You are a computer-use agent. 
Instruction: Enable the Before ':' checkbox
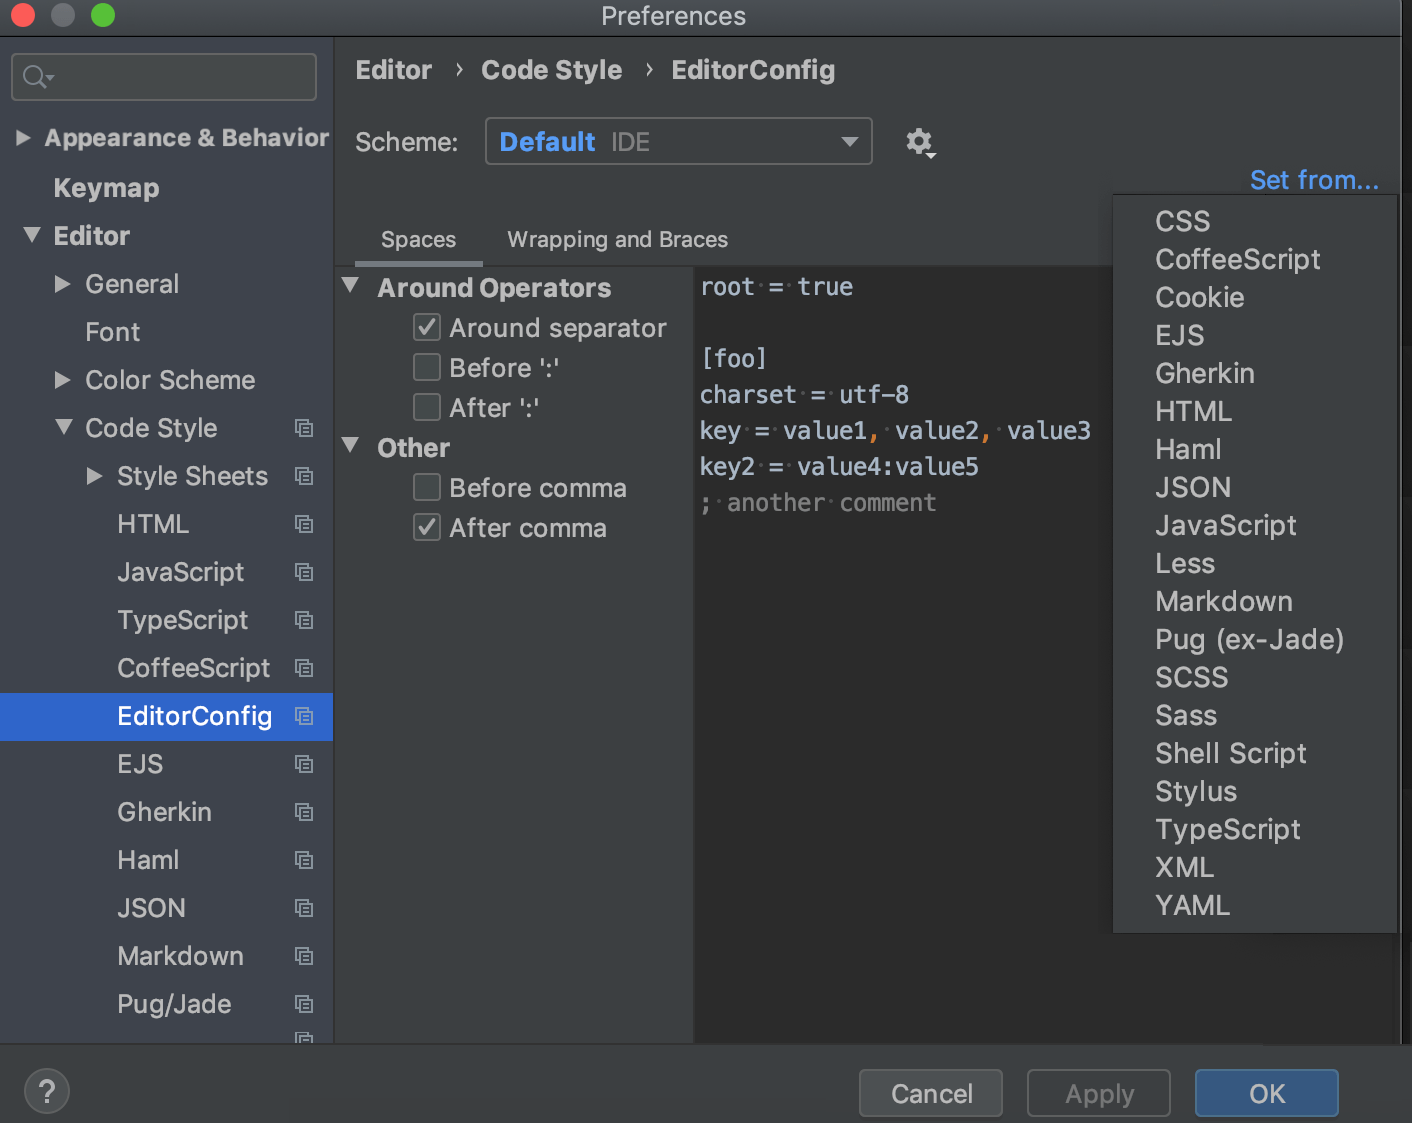tap(427, 367)
